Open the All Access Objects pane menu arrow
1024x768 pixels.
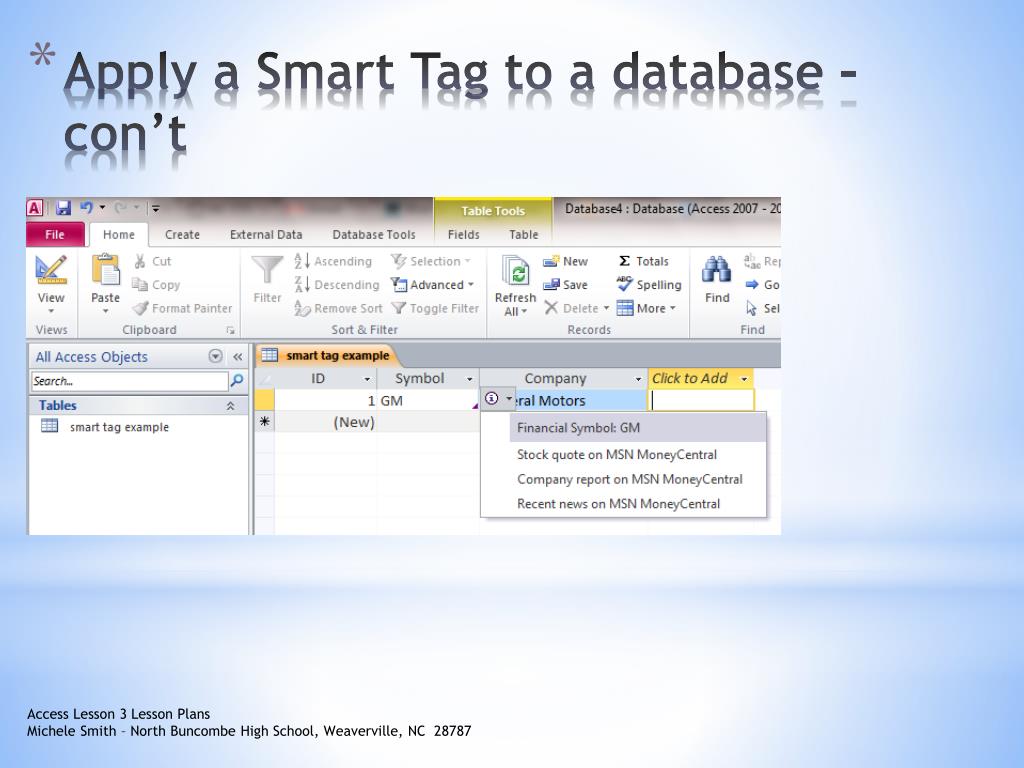[215, 356]
